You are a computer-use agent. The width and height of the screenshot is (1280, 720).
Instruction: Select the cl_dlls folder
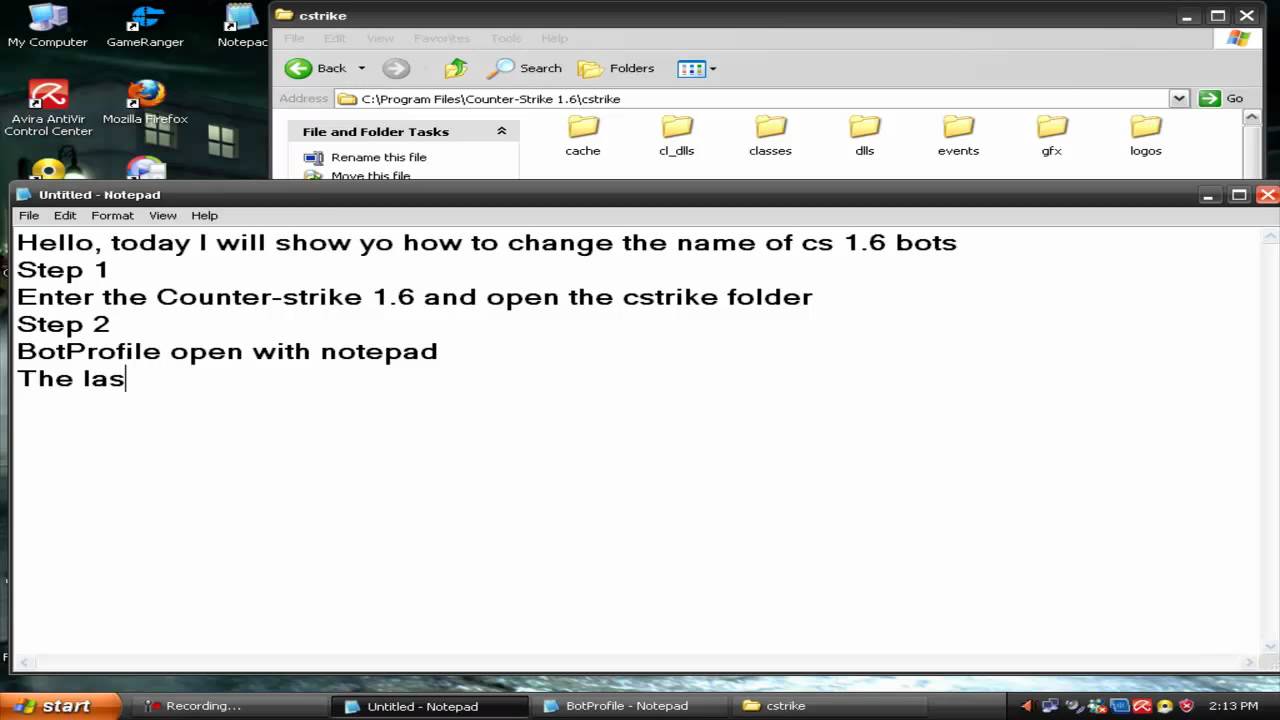pos(676,136)
